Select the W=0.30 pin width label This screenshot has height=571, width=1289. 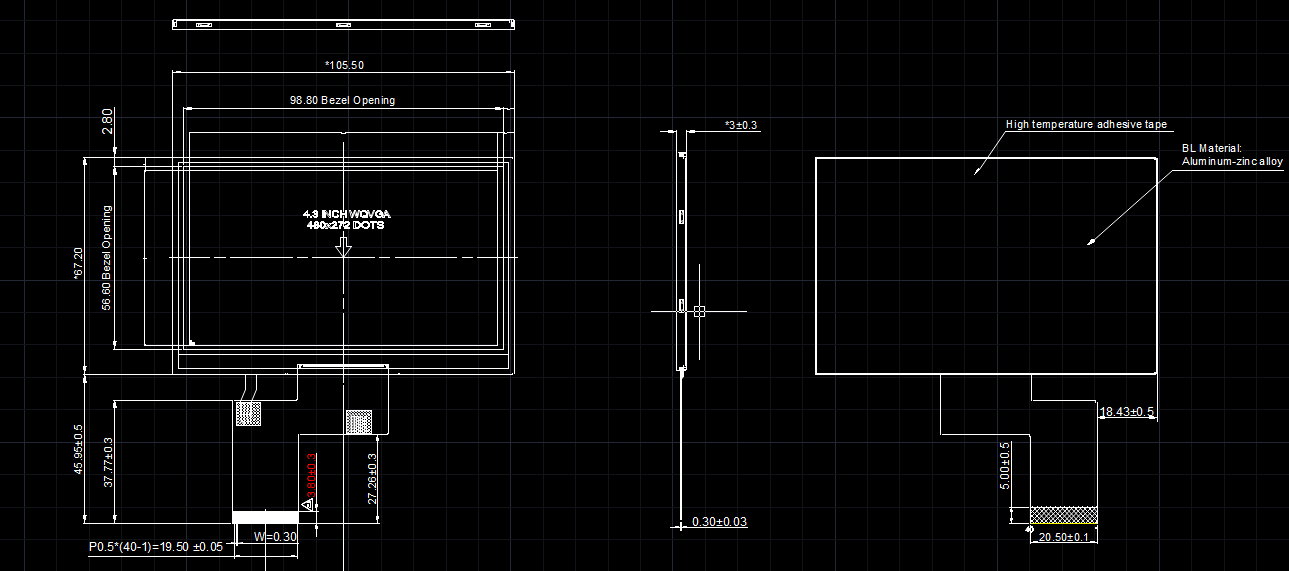[276, 536]
